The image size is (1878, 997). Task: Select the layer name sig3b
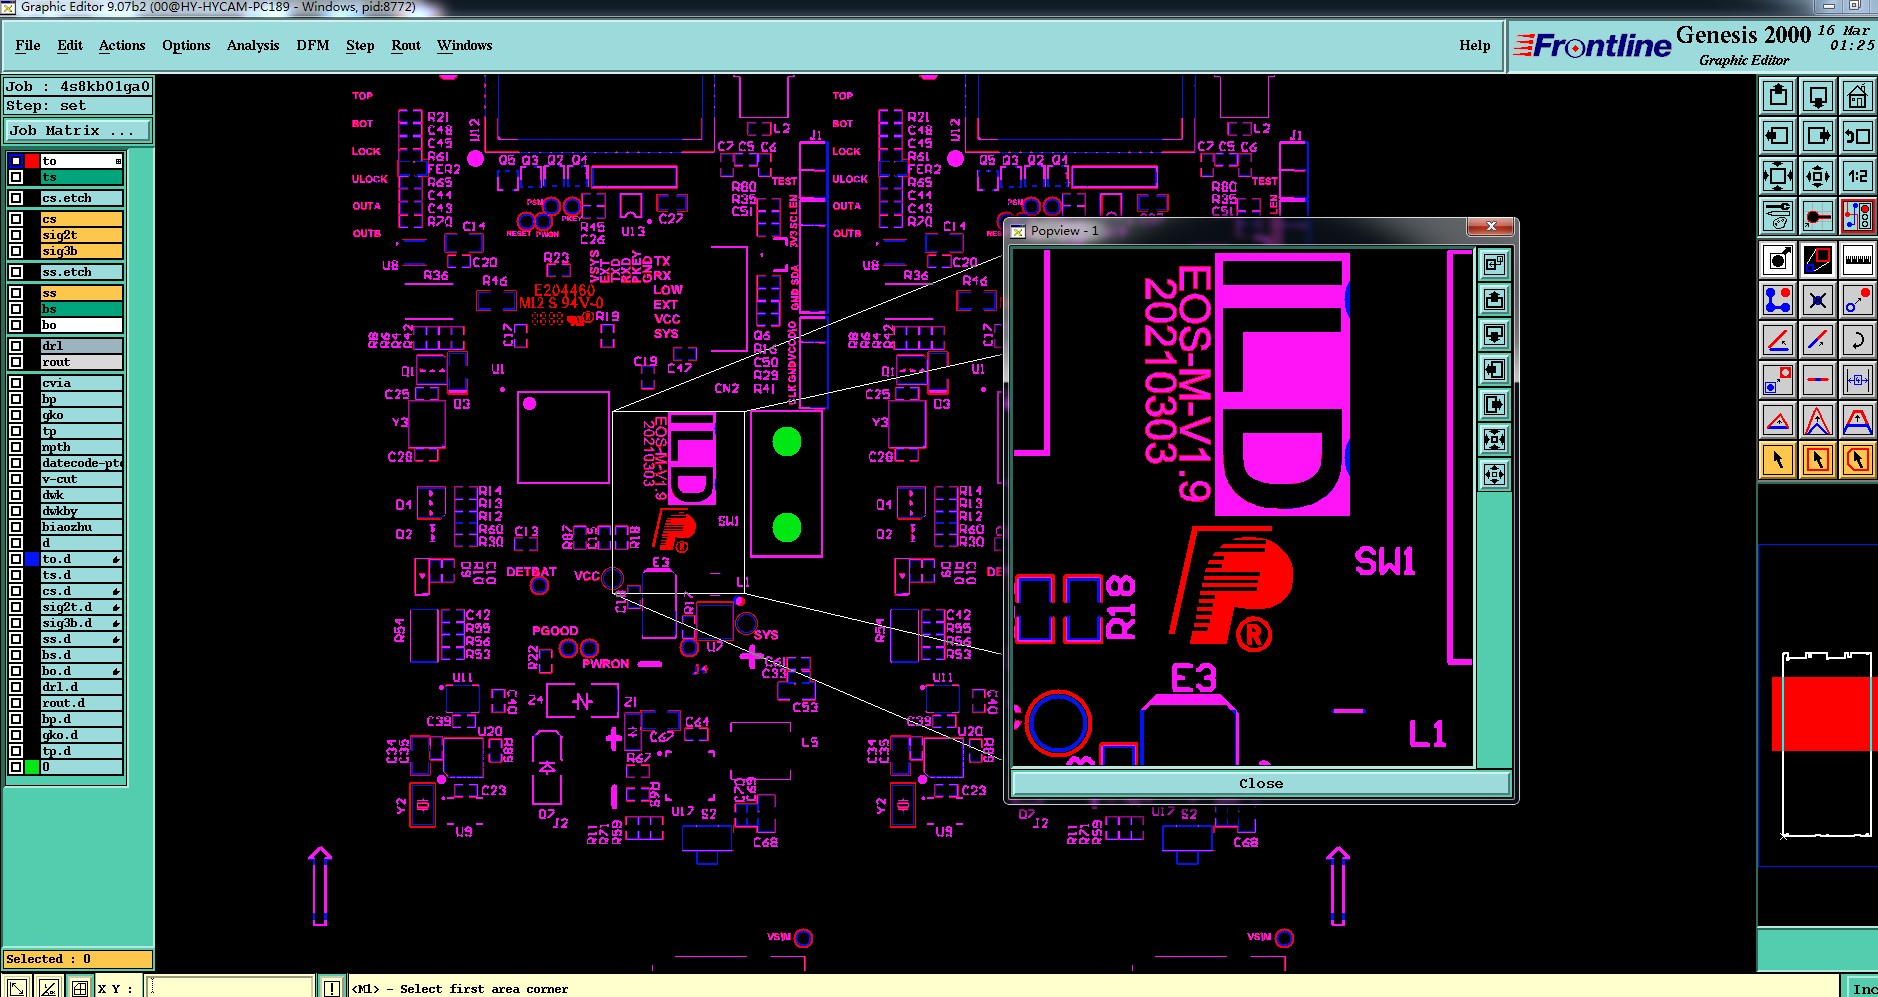(81, 251)
